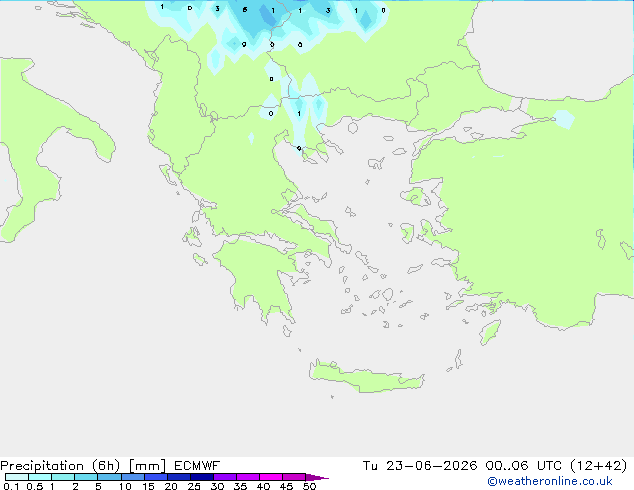634x490 pixels.
Task: Click the 30–35 mm purple legend swatch
Action: point(224,477)
